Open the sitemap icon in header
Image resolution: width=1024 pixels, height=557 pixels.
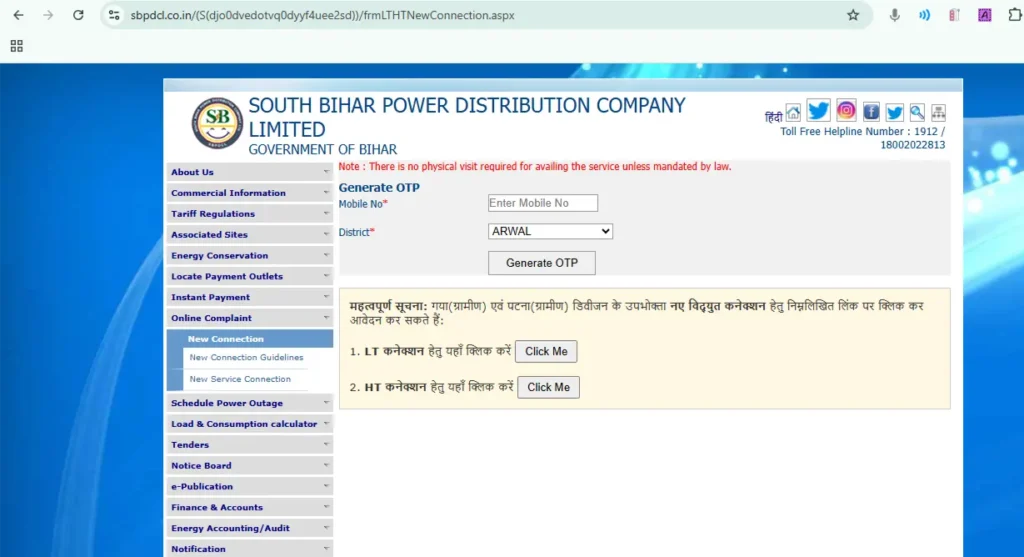click(x=938, y=113)
